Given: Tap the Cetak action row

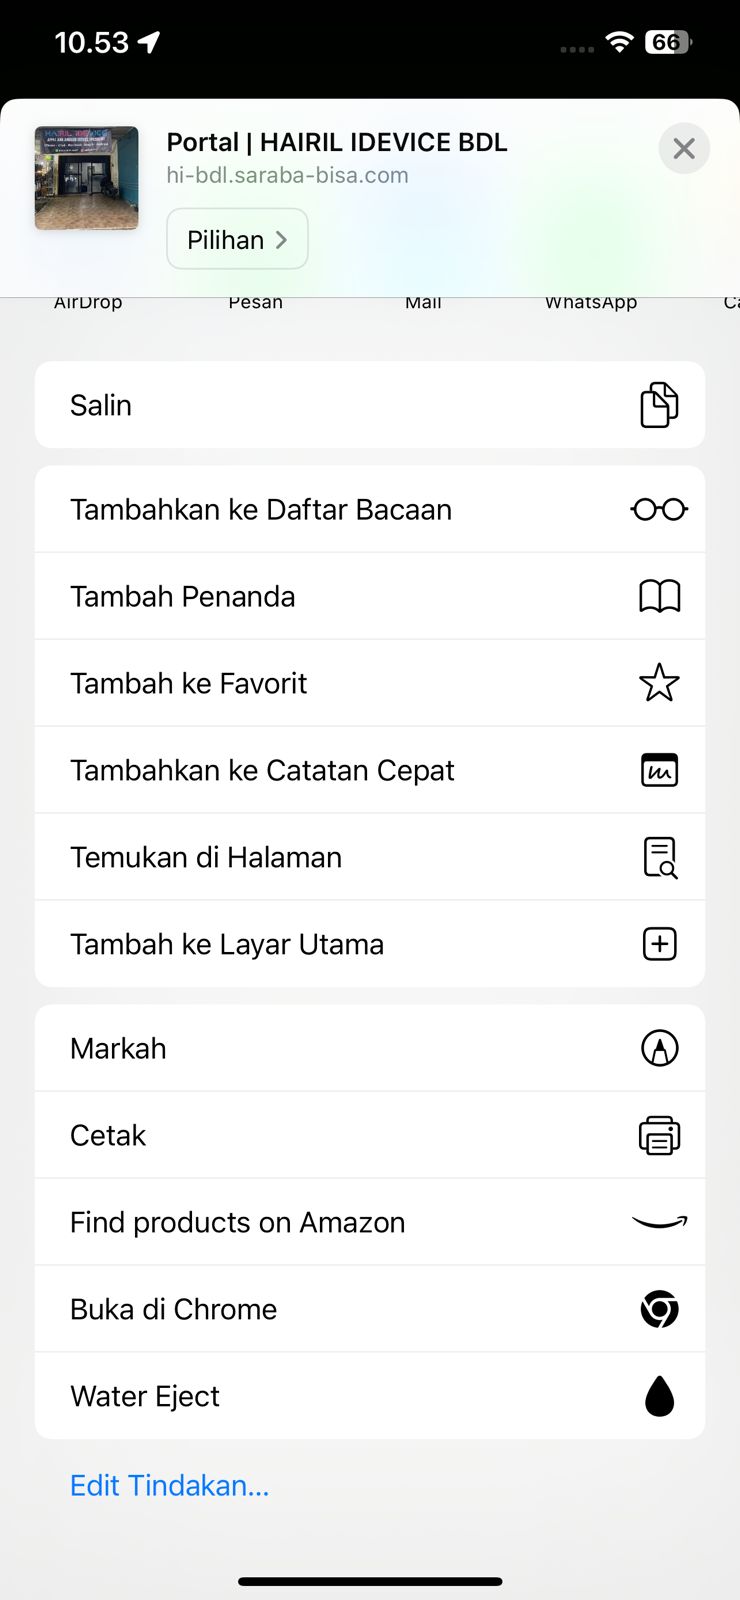Looking at the screenshot, I should point(108,1136).
